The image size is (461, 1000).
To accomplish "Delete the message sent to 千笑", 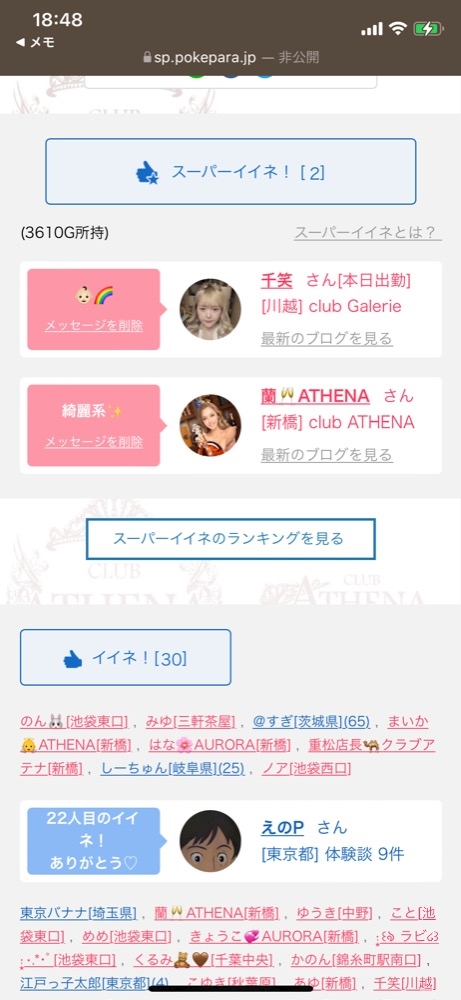I will (x=94, y=326).
